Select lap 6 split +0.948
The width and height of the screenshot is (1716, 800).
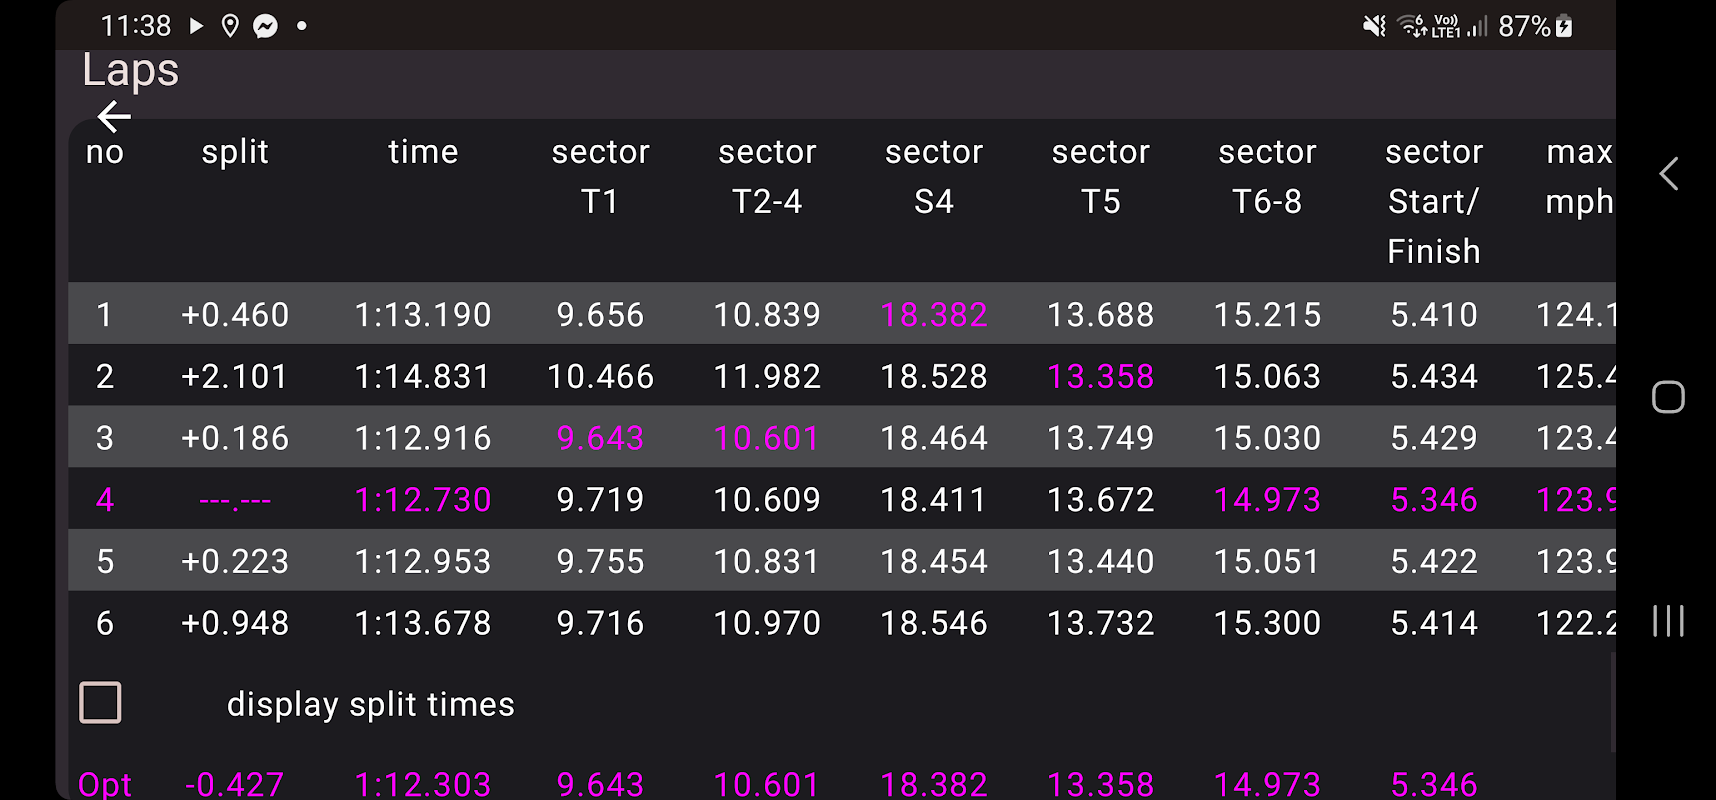click(235, 623)
